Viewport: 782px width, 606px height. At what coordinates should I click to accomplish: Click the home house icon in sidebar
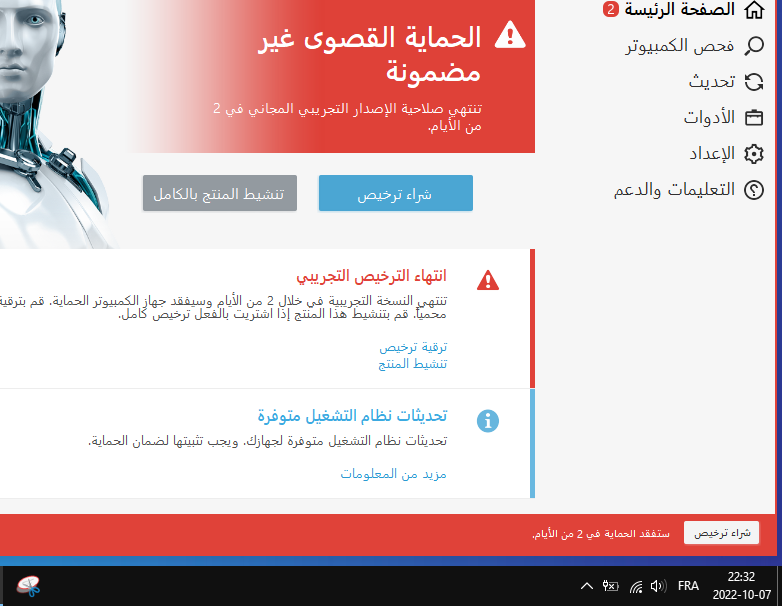(754, 9)
